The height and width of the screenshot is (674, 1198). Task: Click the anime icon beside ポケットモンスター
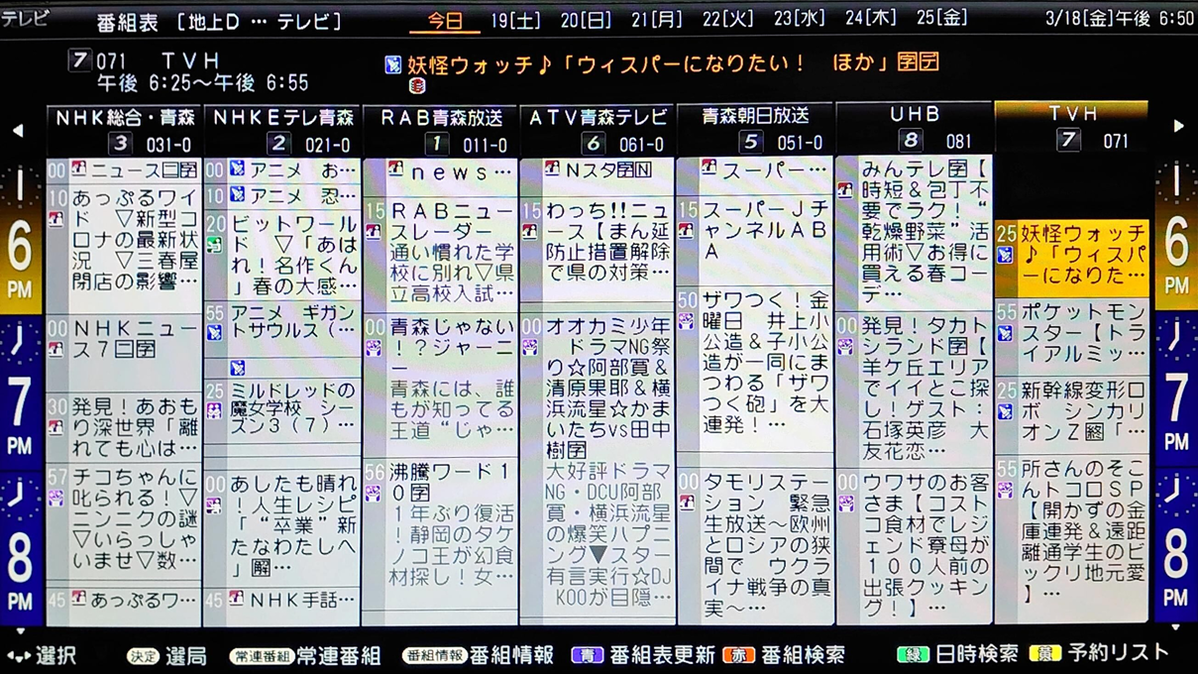point(1005,334)
